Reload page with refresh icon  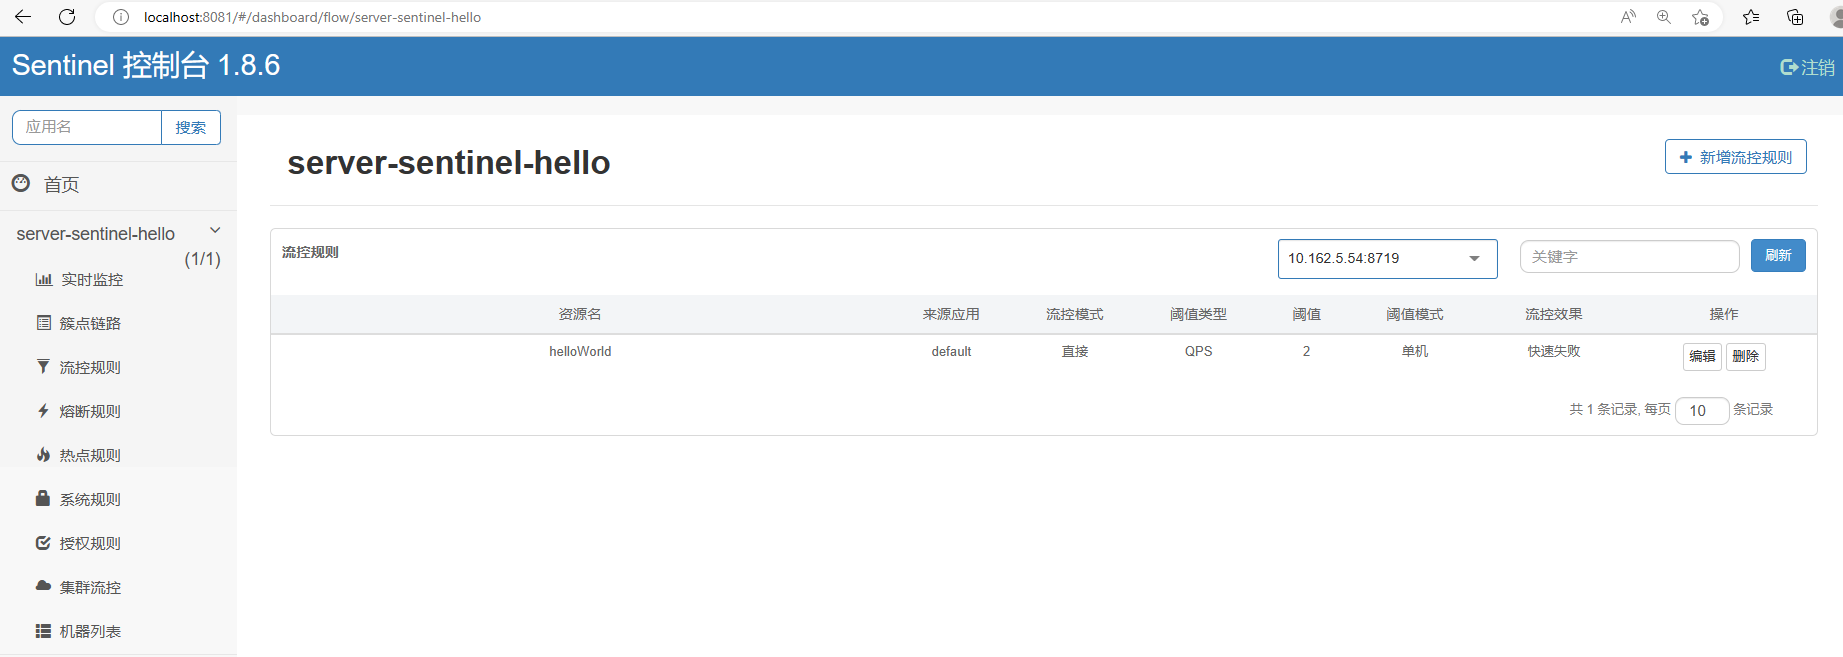coord(67,17)
